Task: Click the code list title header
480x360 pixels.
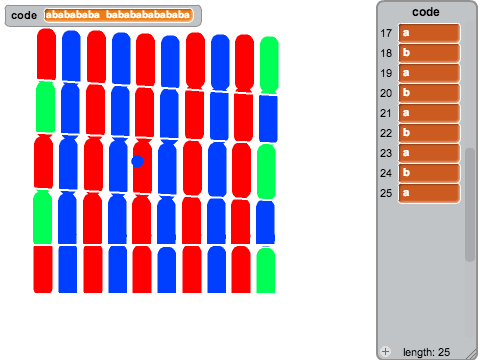Action: coord(426,12)
